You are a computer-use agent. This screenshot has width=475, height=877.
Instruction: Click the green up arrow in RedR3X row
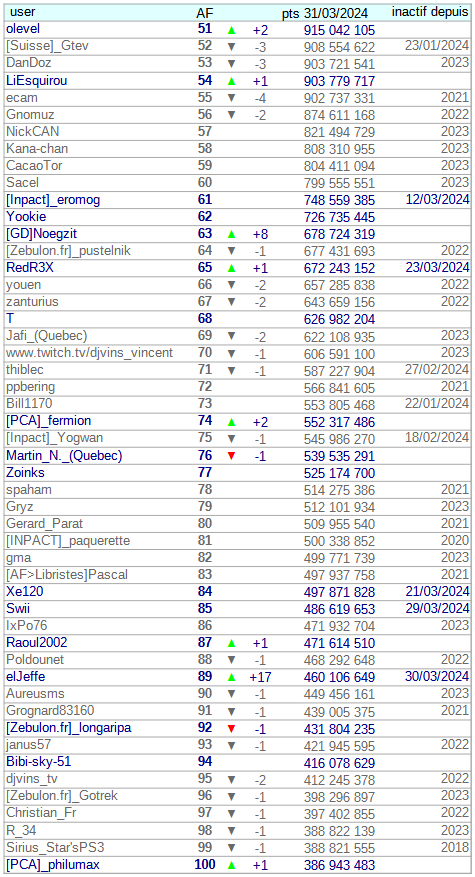pyautogui.click(x=232, y=268)
